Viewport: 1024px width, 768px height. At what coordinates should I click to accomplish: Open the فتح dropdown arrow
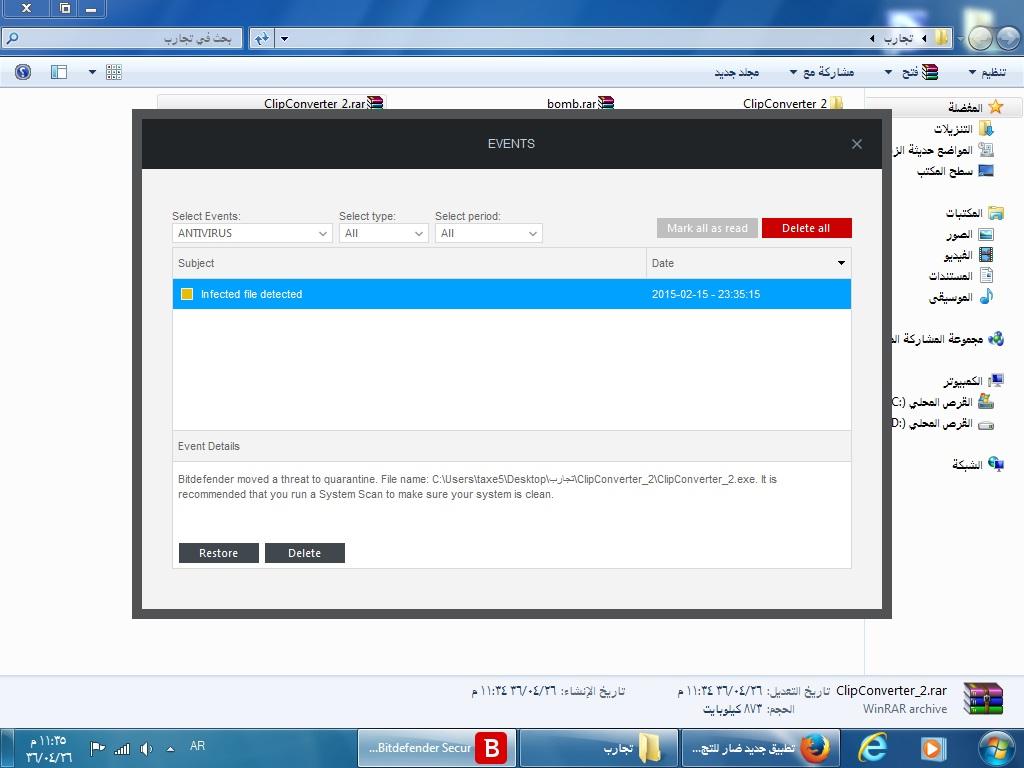(x=888, y=72)
